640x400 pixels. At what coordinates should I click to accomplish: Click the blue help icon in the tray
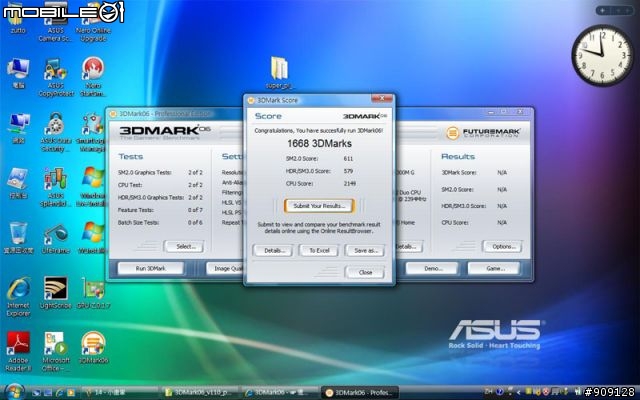click(500, 391)
